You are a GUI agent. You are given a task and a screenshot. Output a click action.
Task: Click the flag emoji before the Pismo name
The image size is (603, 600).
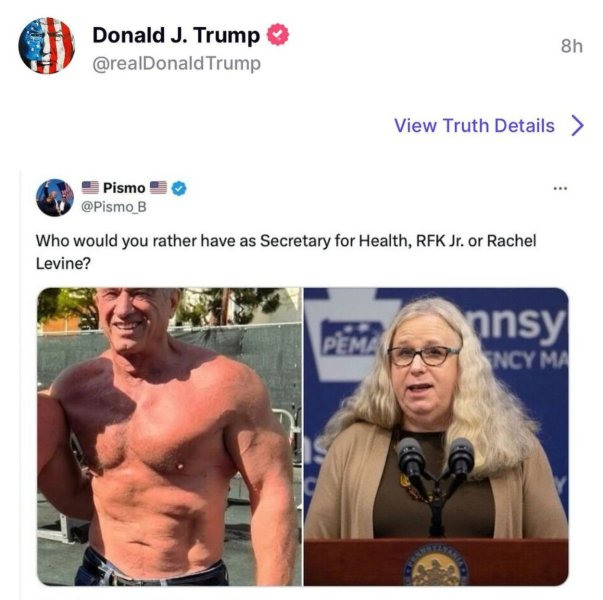click(x=90, y=188)
